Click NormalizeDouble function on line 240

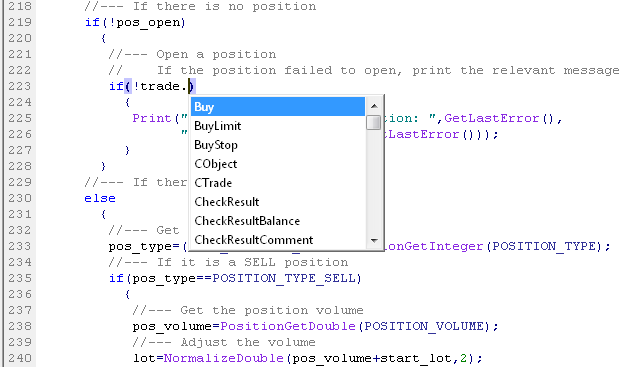[x=224, y=358]
